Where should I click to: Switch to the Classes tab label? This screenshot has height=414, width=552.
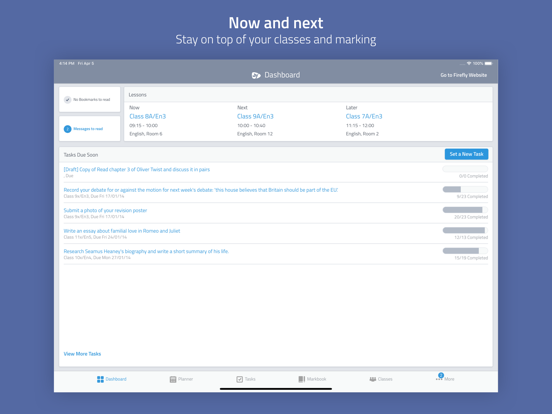pyautogui.click(x=385, y=379)
